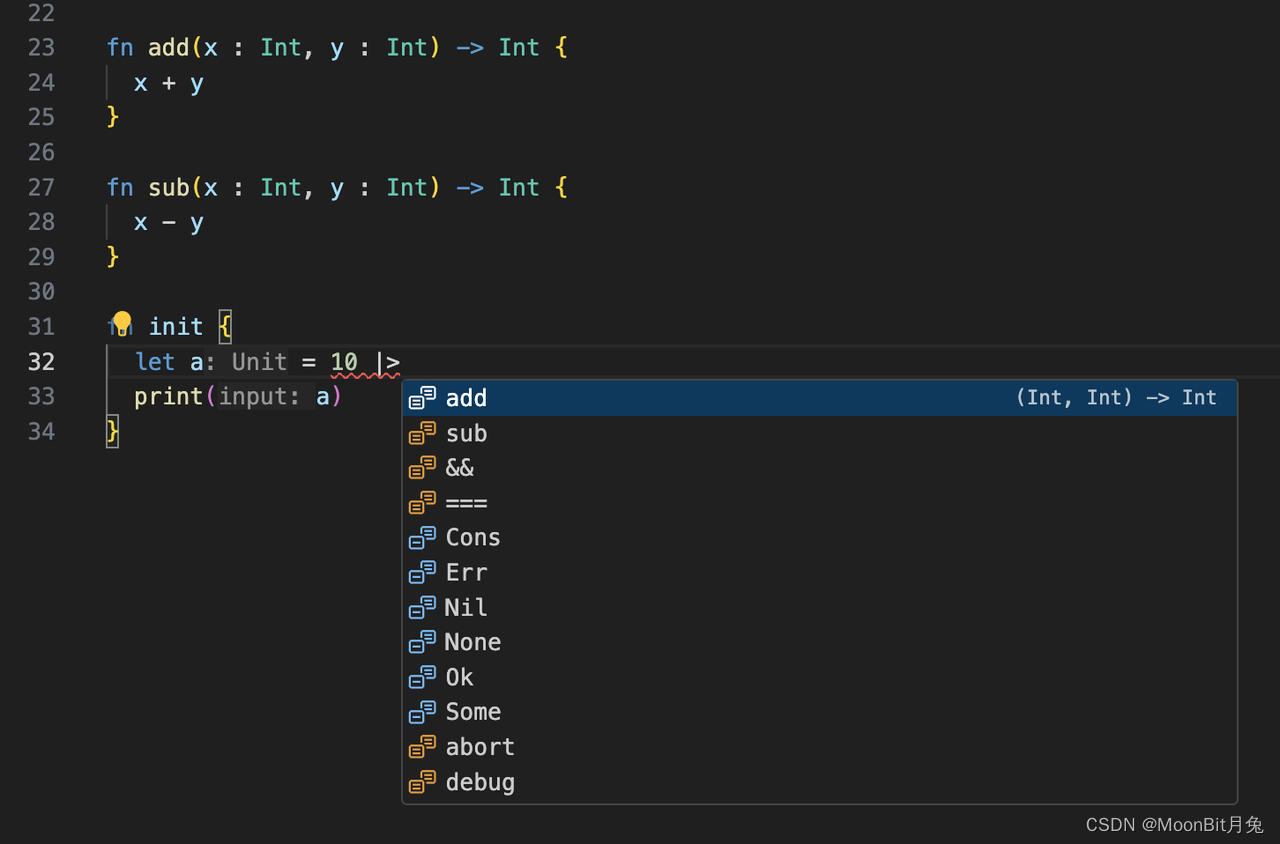
Task: Click the 'add' function name on line 23
Action: 169,48
